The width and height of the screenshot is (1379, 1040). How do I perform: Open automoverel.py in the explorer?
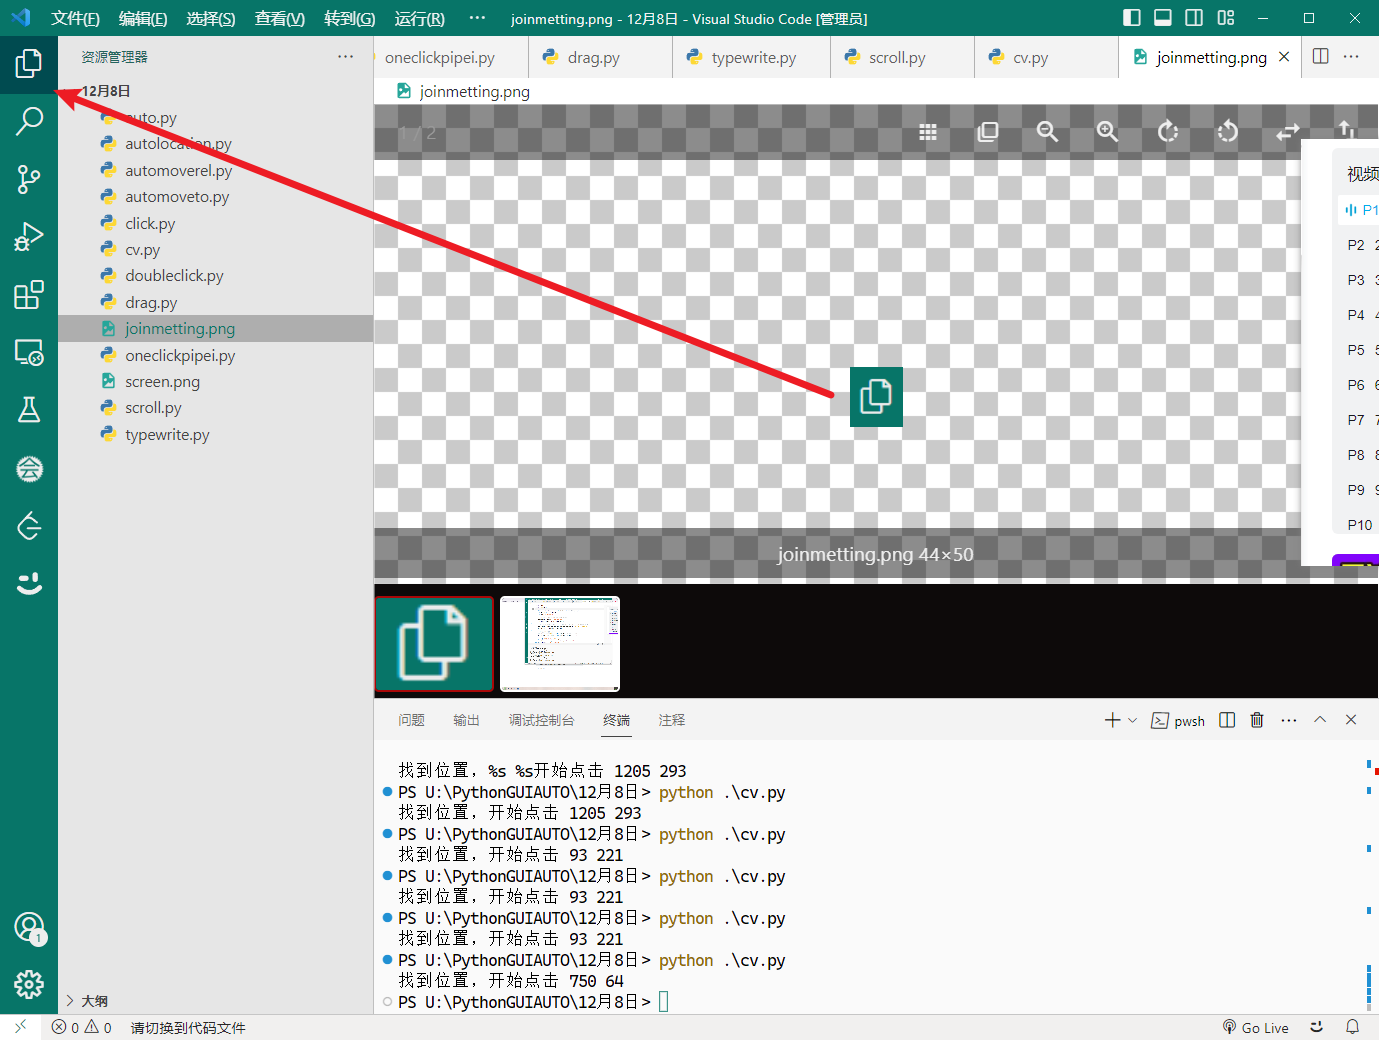point(215,170)
